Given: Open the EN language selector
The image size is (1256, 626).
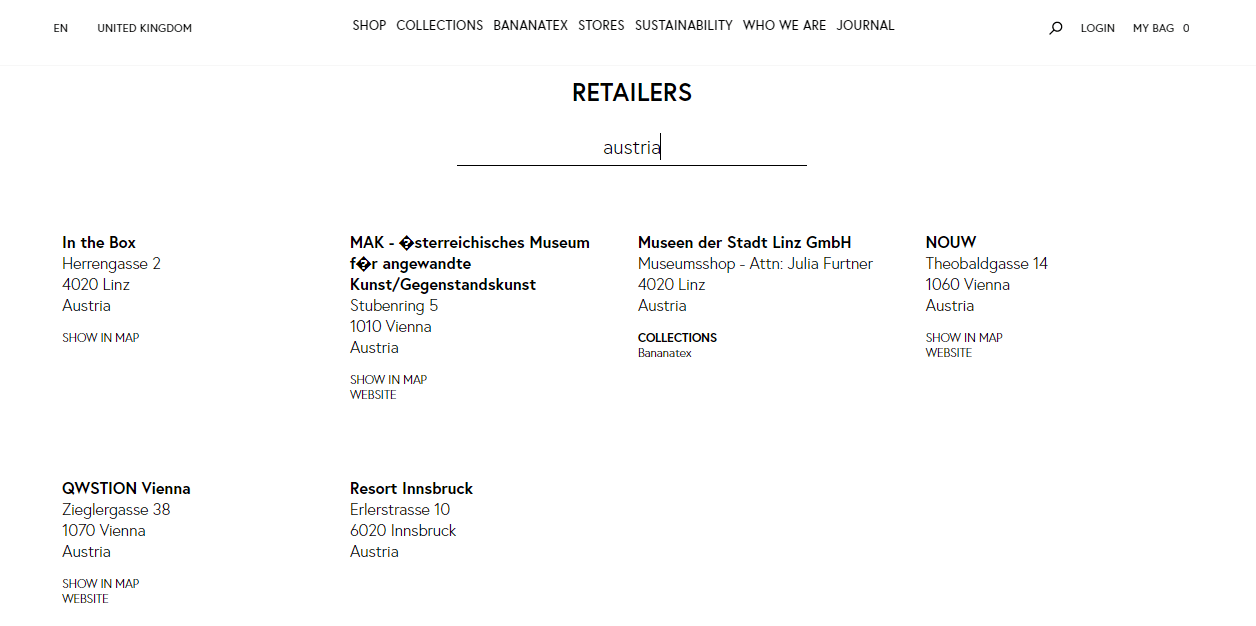Looking at the screenshot, I should 61,28.
